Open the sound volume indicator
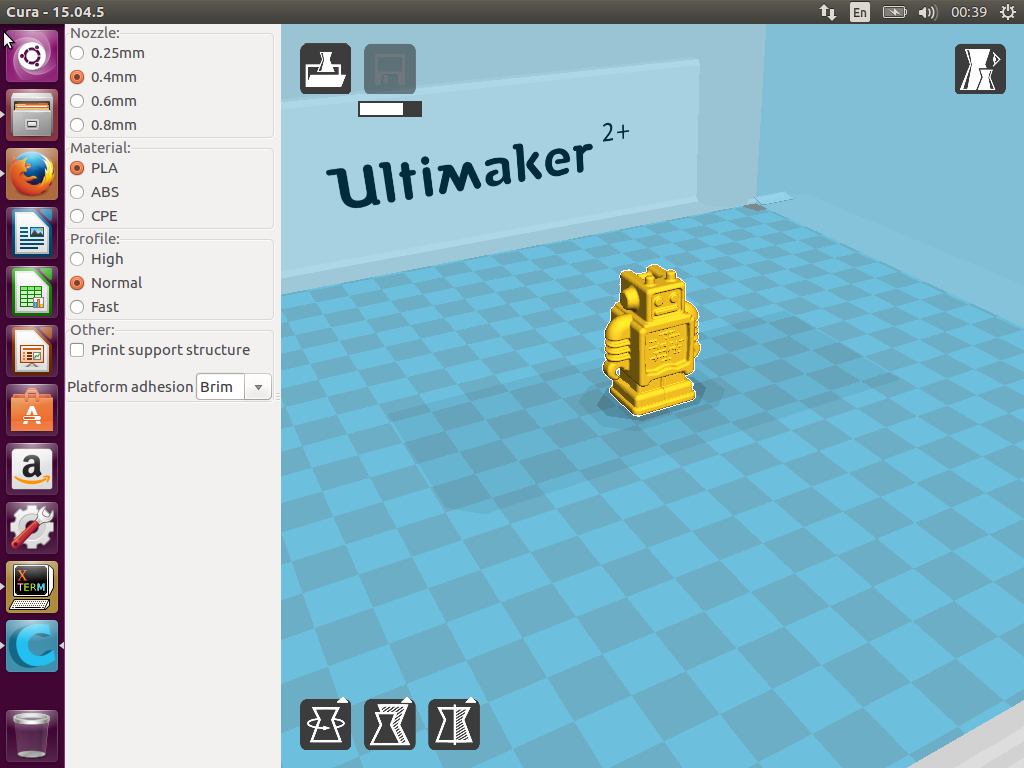The image size is (1024, 768). 927,12
